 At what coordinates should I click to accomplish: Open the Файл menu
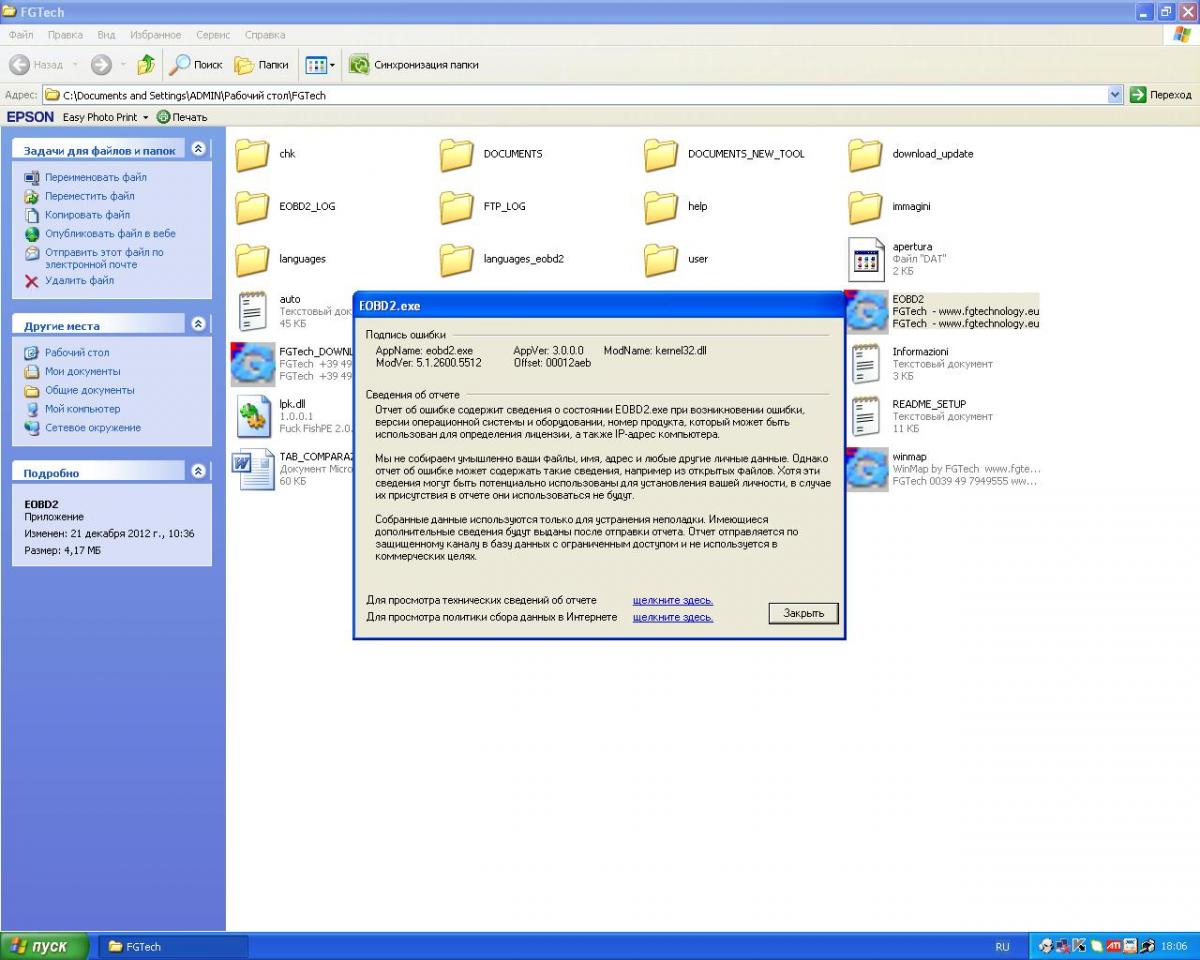(x=21, y=35)
